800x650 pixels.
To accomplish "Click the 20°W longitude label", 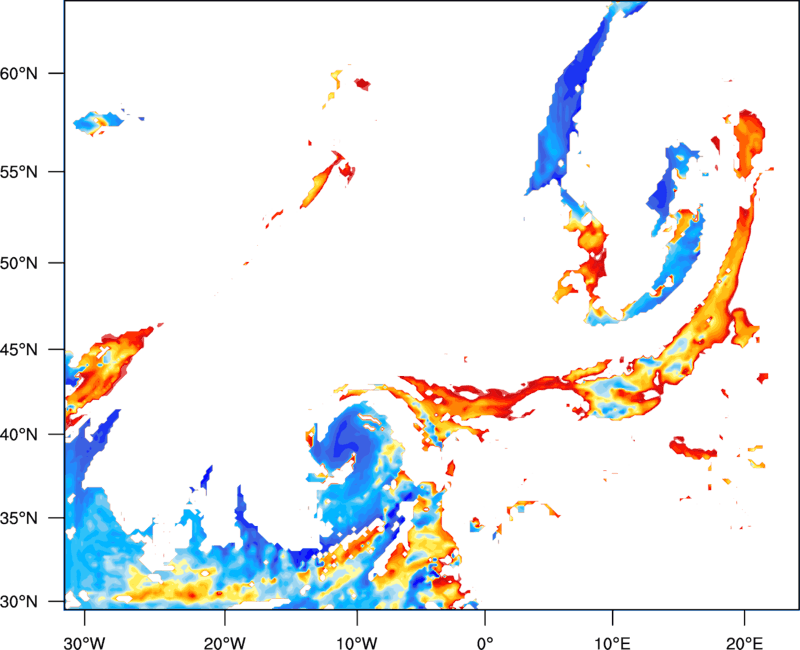I will pyautogui.click(x=224, y=643).
